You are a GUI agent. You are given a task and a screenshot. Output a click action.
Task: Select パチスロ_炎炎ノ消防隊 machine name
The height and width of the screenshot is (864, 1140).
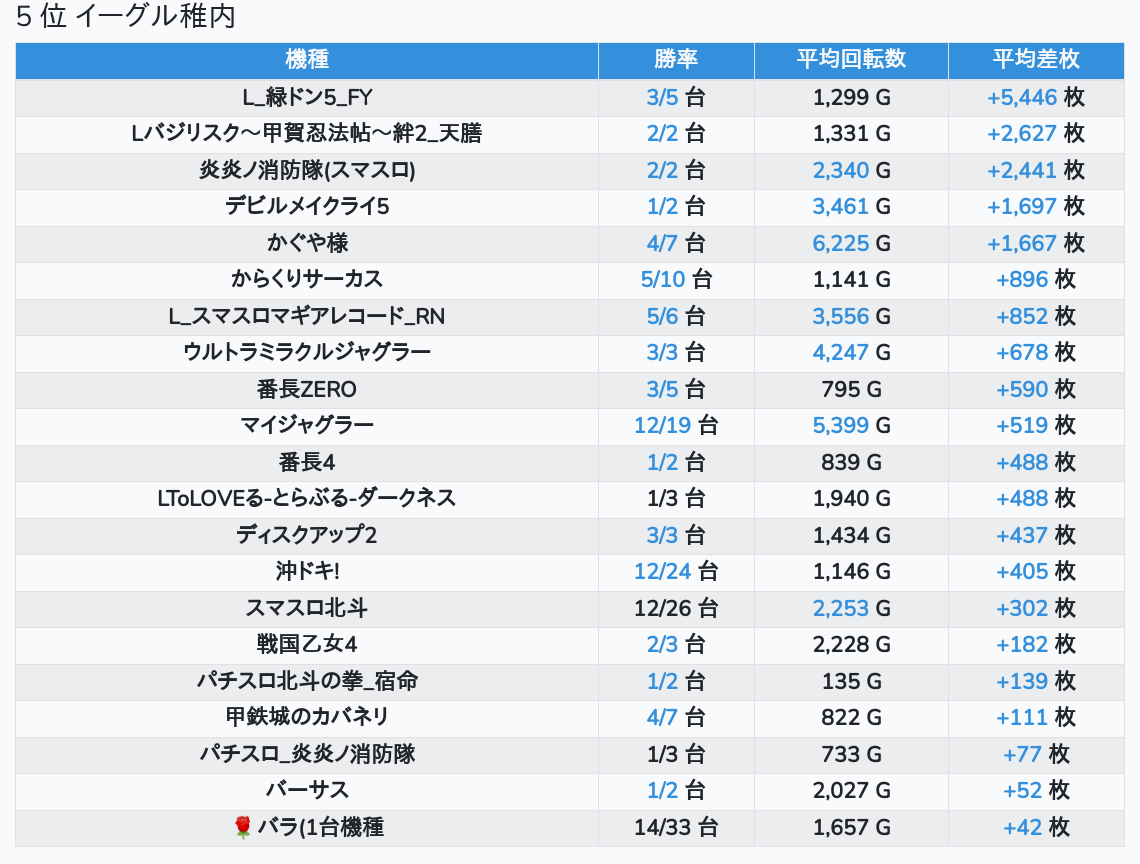point(307,754)
